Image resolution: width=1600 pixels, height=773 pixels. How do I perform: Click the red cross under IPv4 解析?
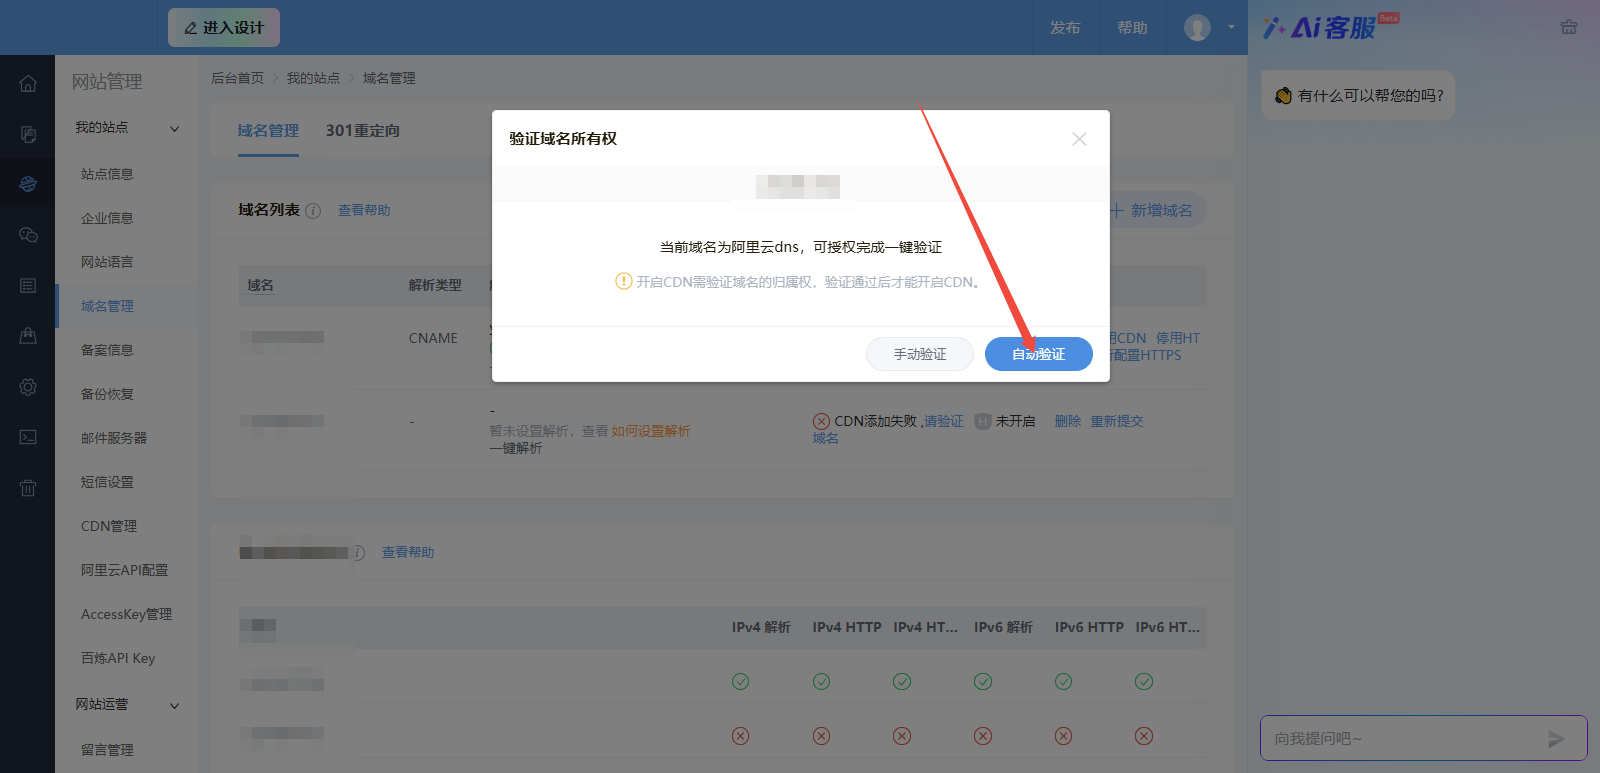coord(740,736)
